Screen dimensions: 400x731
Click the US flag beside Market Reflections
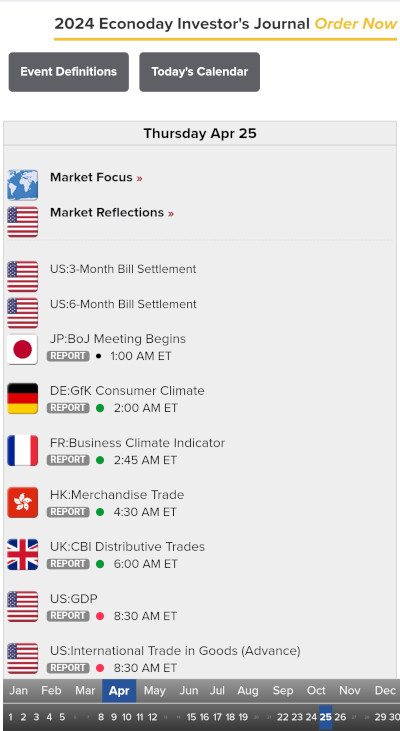[x=22, y=222]
